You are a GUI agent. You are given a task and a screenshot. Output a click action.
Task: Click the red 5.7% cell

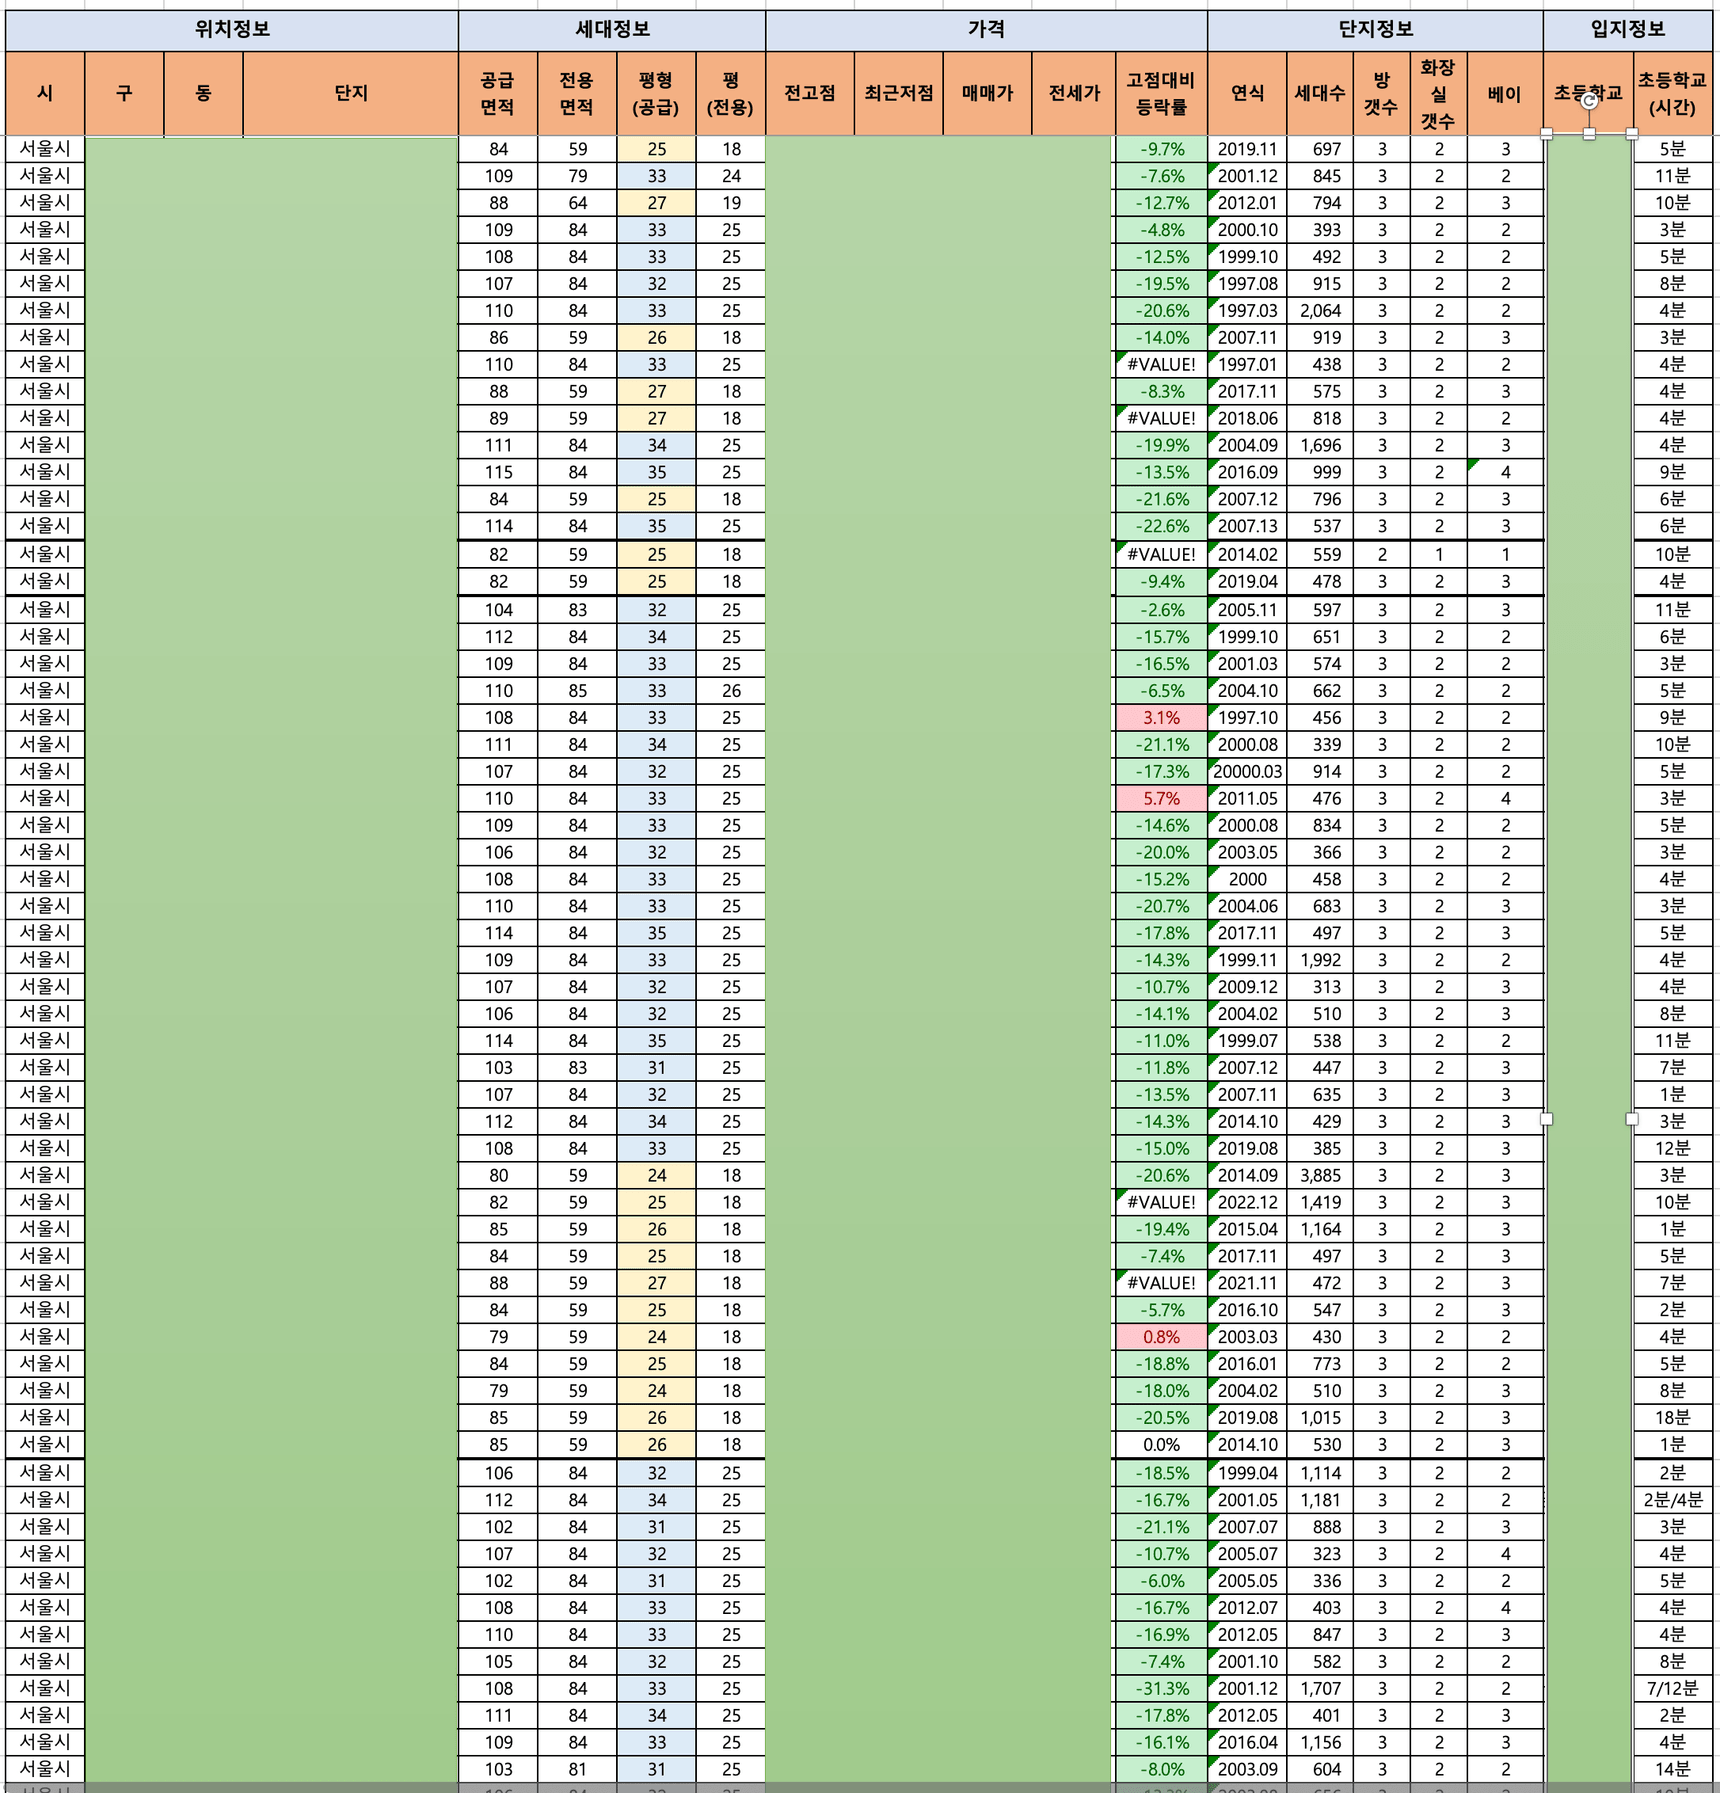(x=1162, y=799)
